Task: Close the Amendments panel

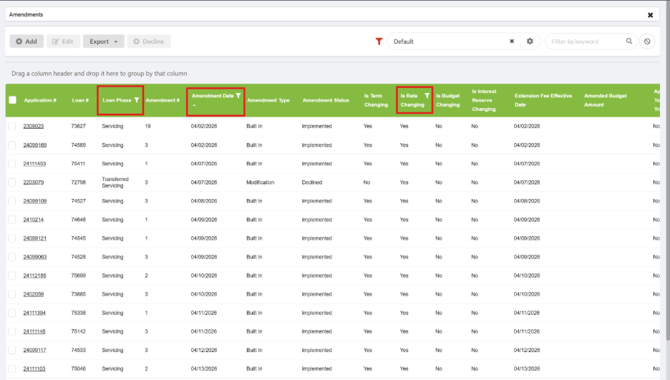Action: (650, 15)
